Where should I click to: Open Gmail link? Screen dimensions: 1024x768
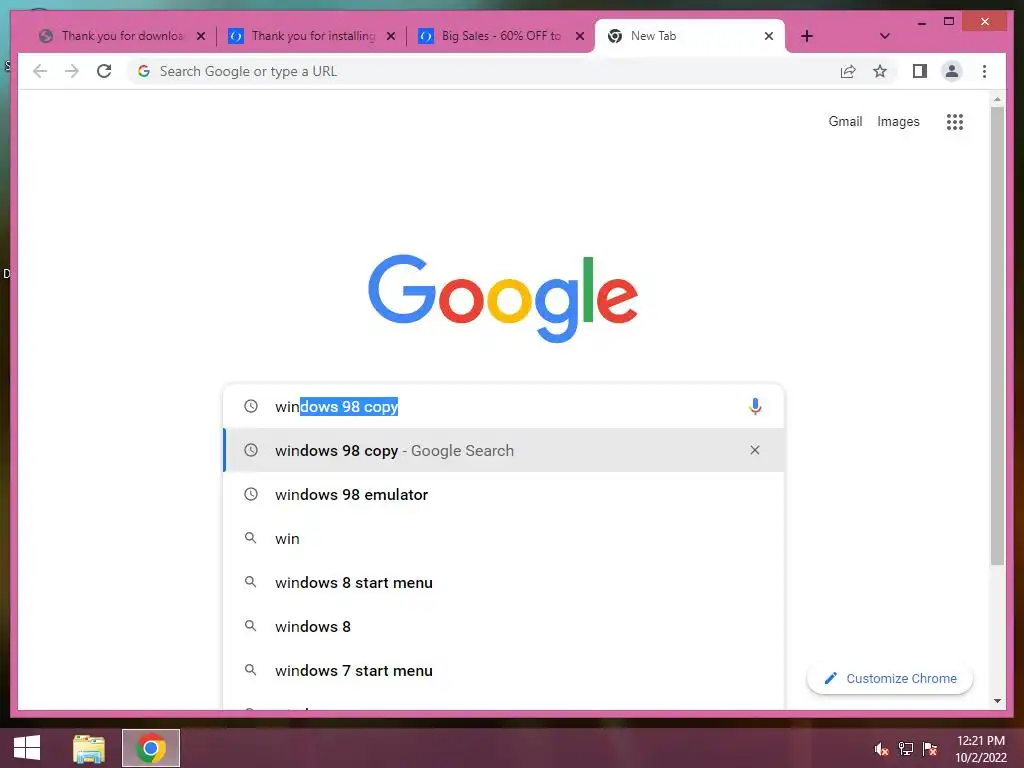tap(845, 121)
